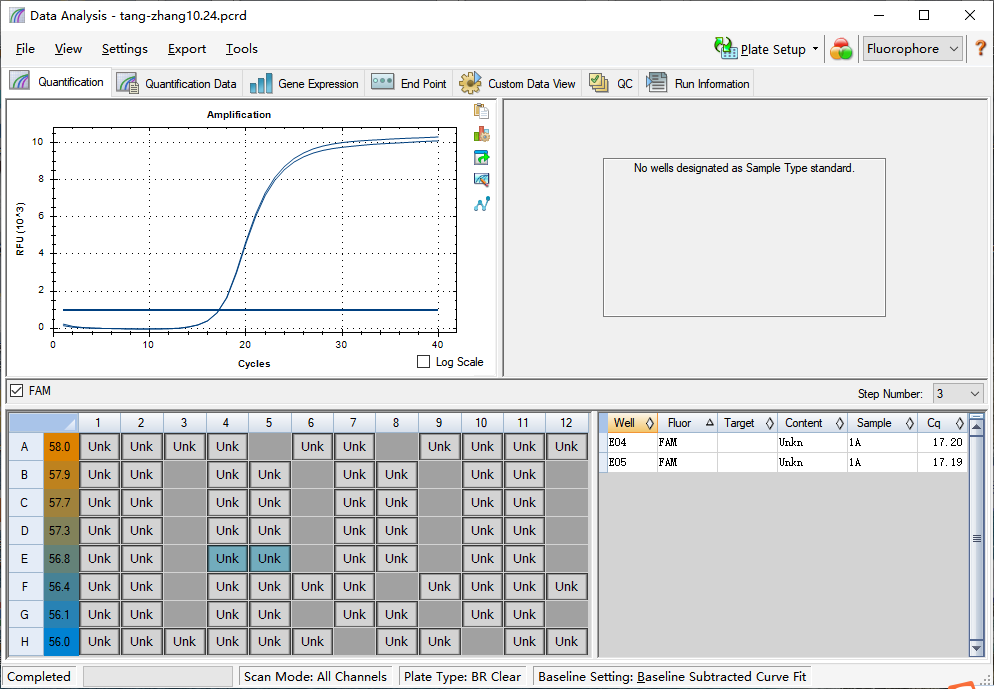Switch to Quantification Data tab
Screen dimensions: 994x689
[176, 83]
